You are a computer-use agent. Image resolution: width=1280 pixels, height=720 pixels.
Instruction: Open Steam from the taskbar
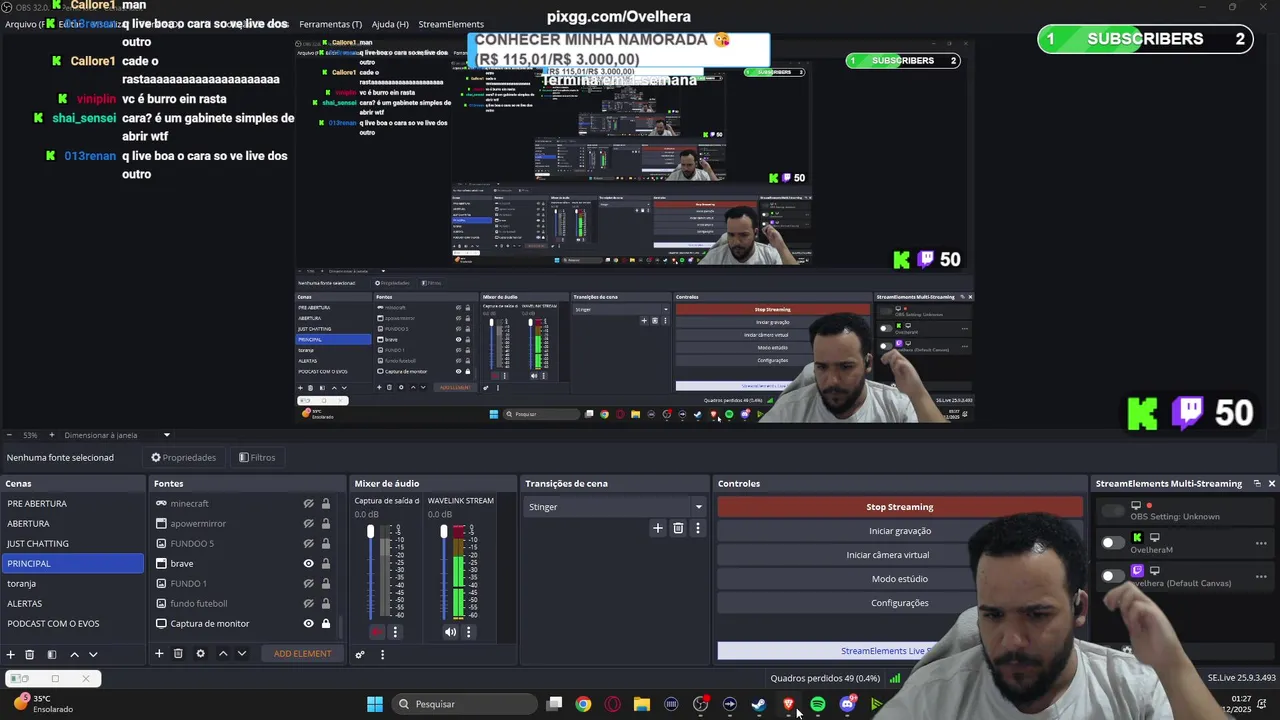[x=759, y=704]
